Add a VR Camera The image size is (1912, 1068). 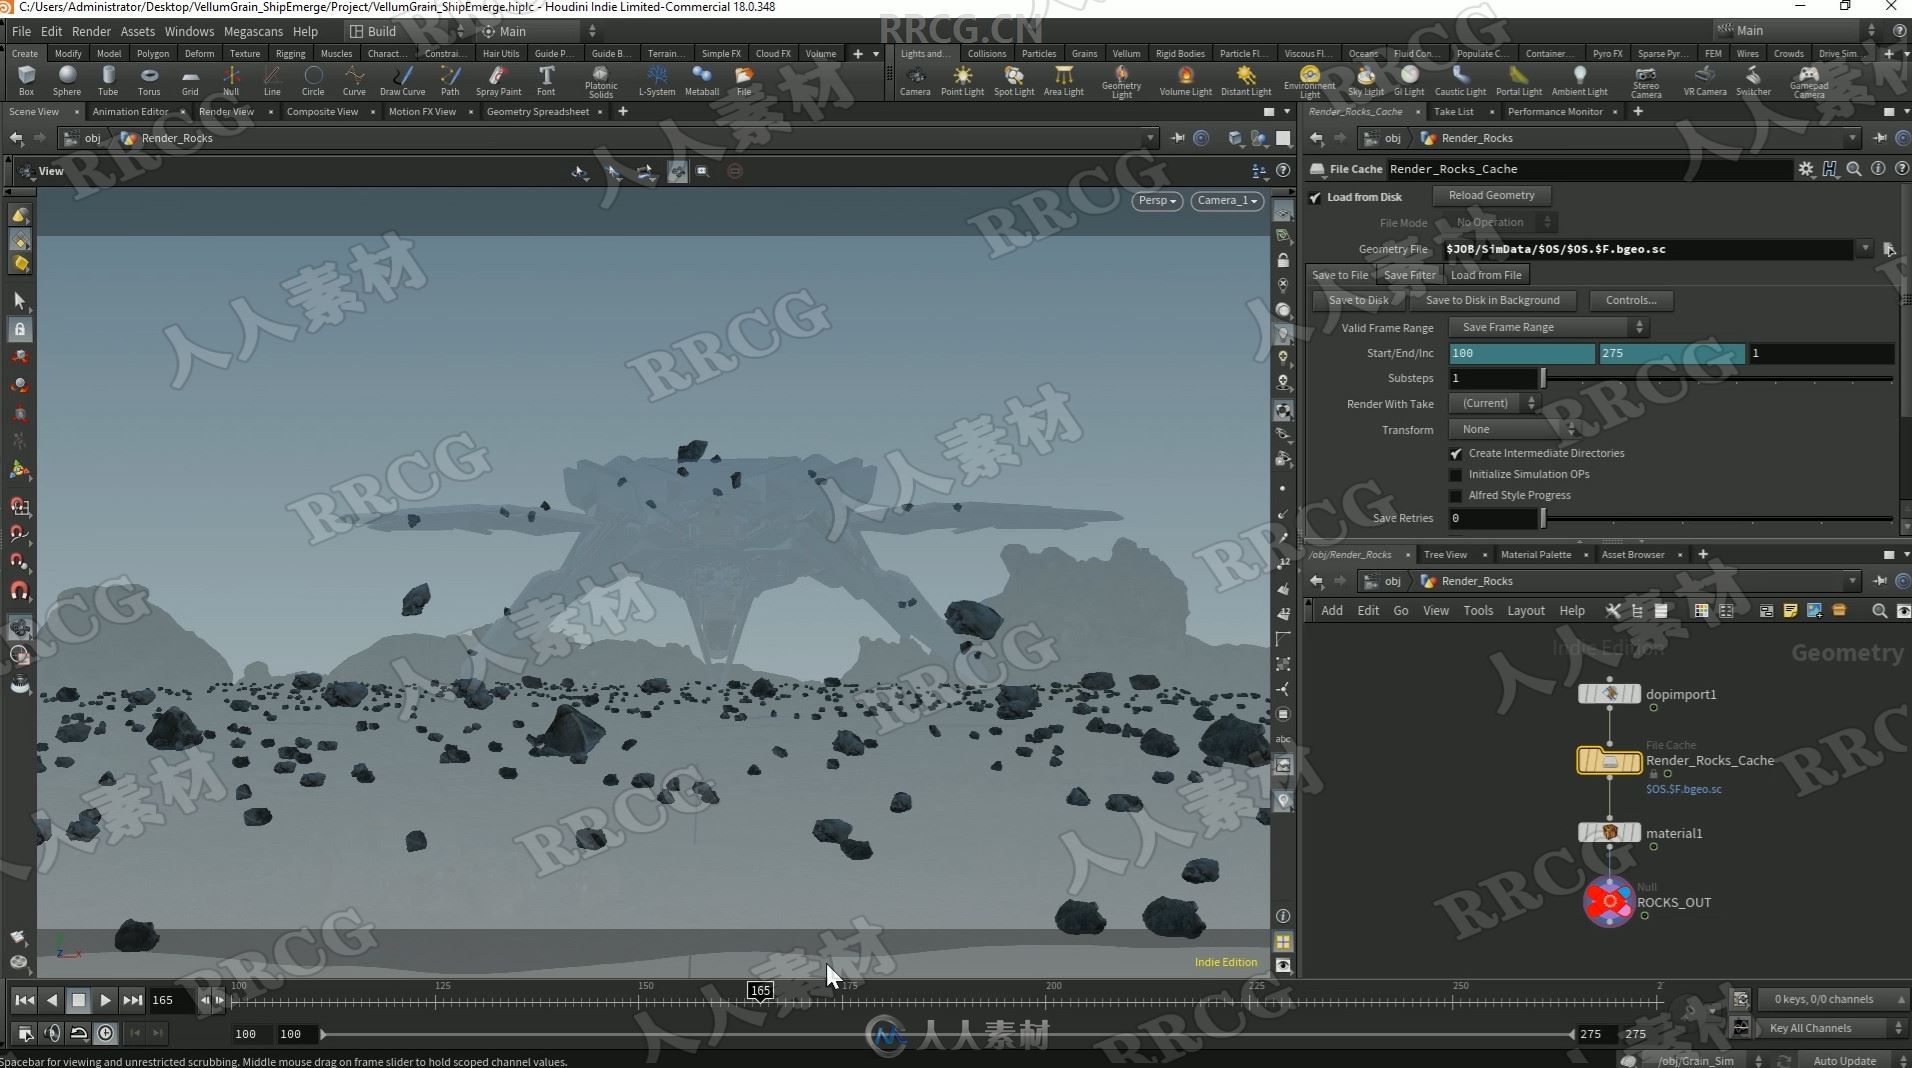coord(1705,80)
